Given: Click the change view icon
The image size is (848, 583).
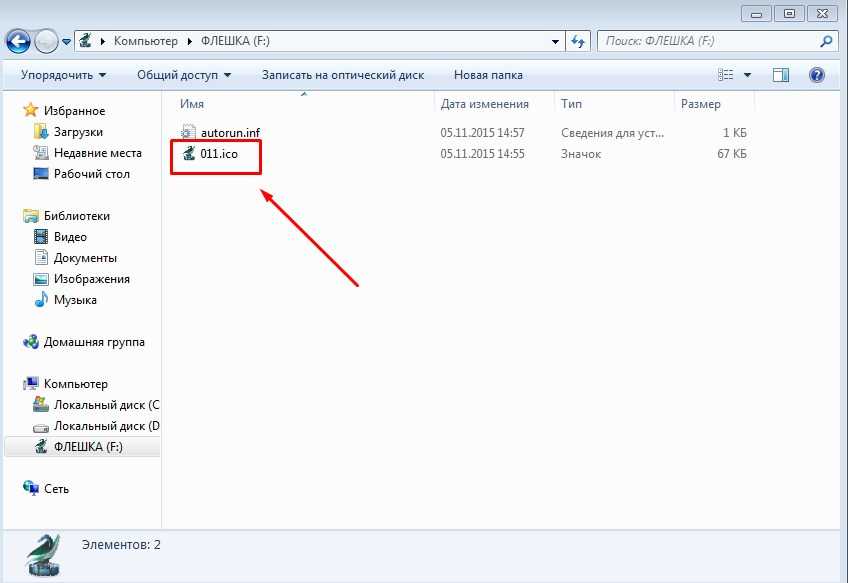Looking at the screenshot, I should point(727,75).
